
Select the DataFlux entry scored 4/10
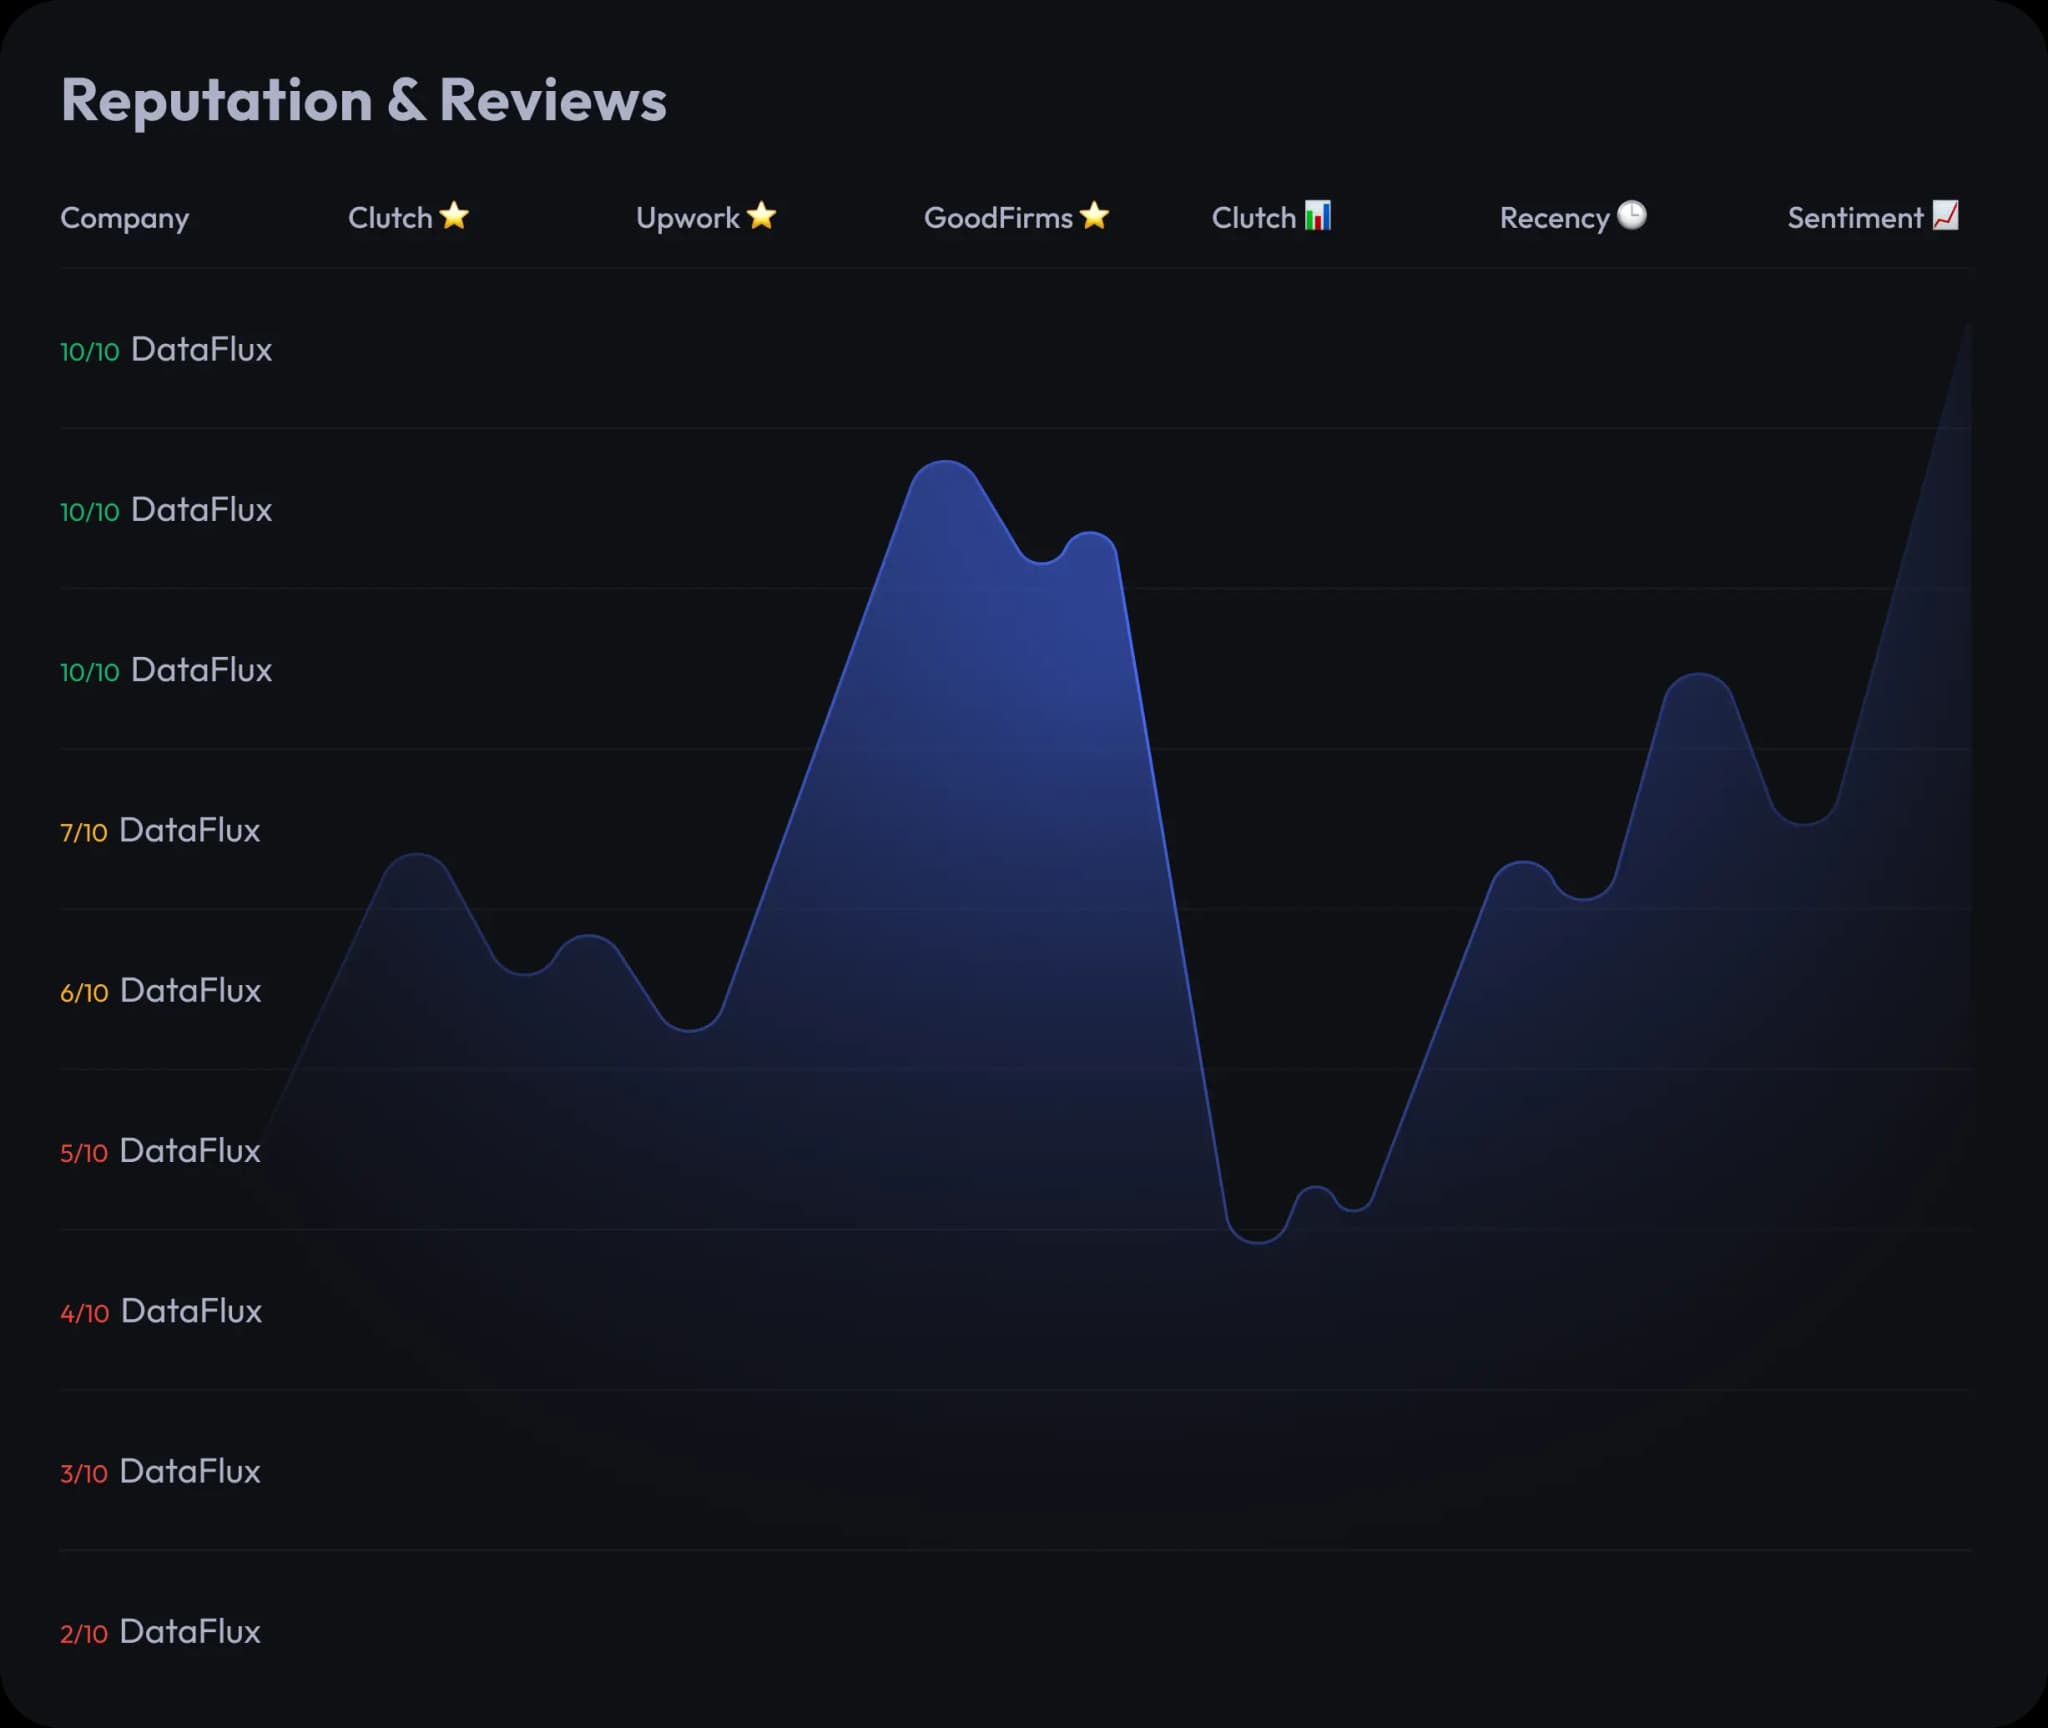(x=190, y=1311)
